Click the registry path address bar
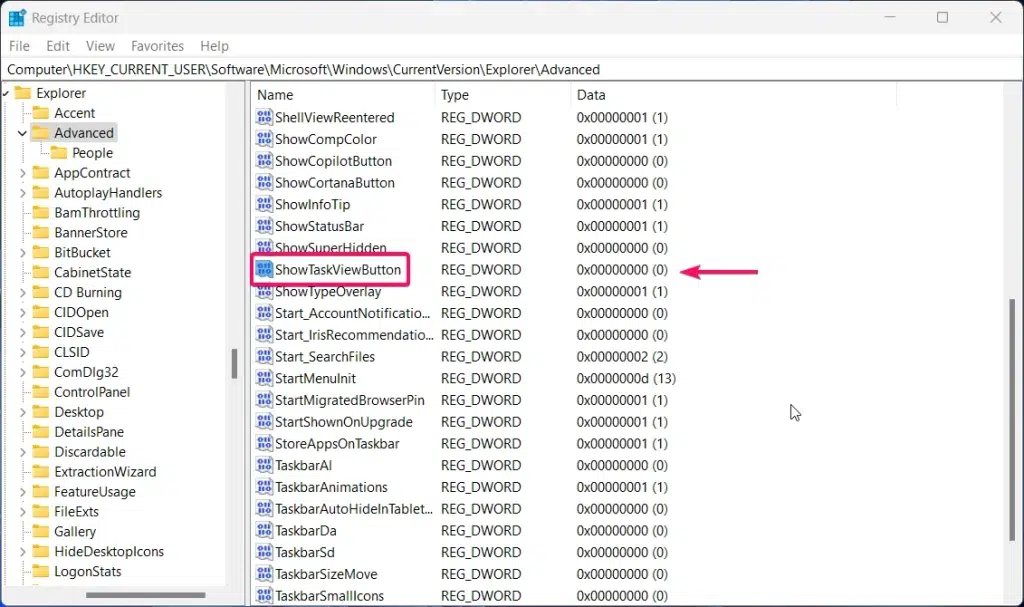 (x=512, y=69)
